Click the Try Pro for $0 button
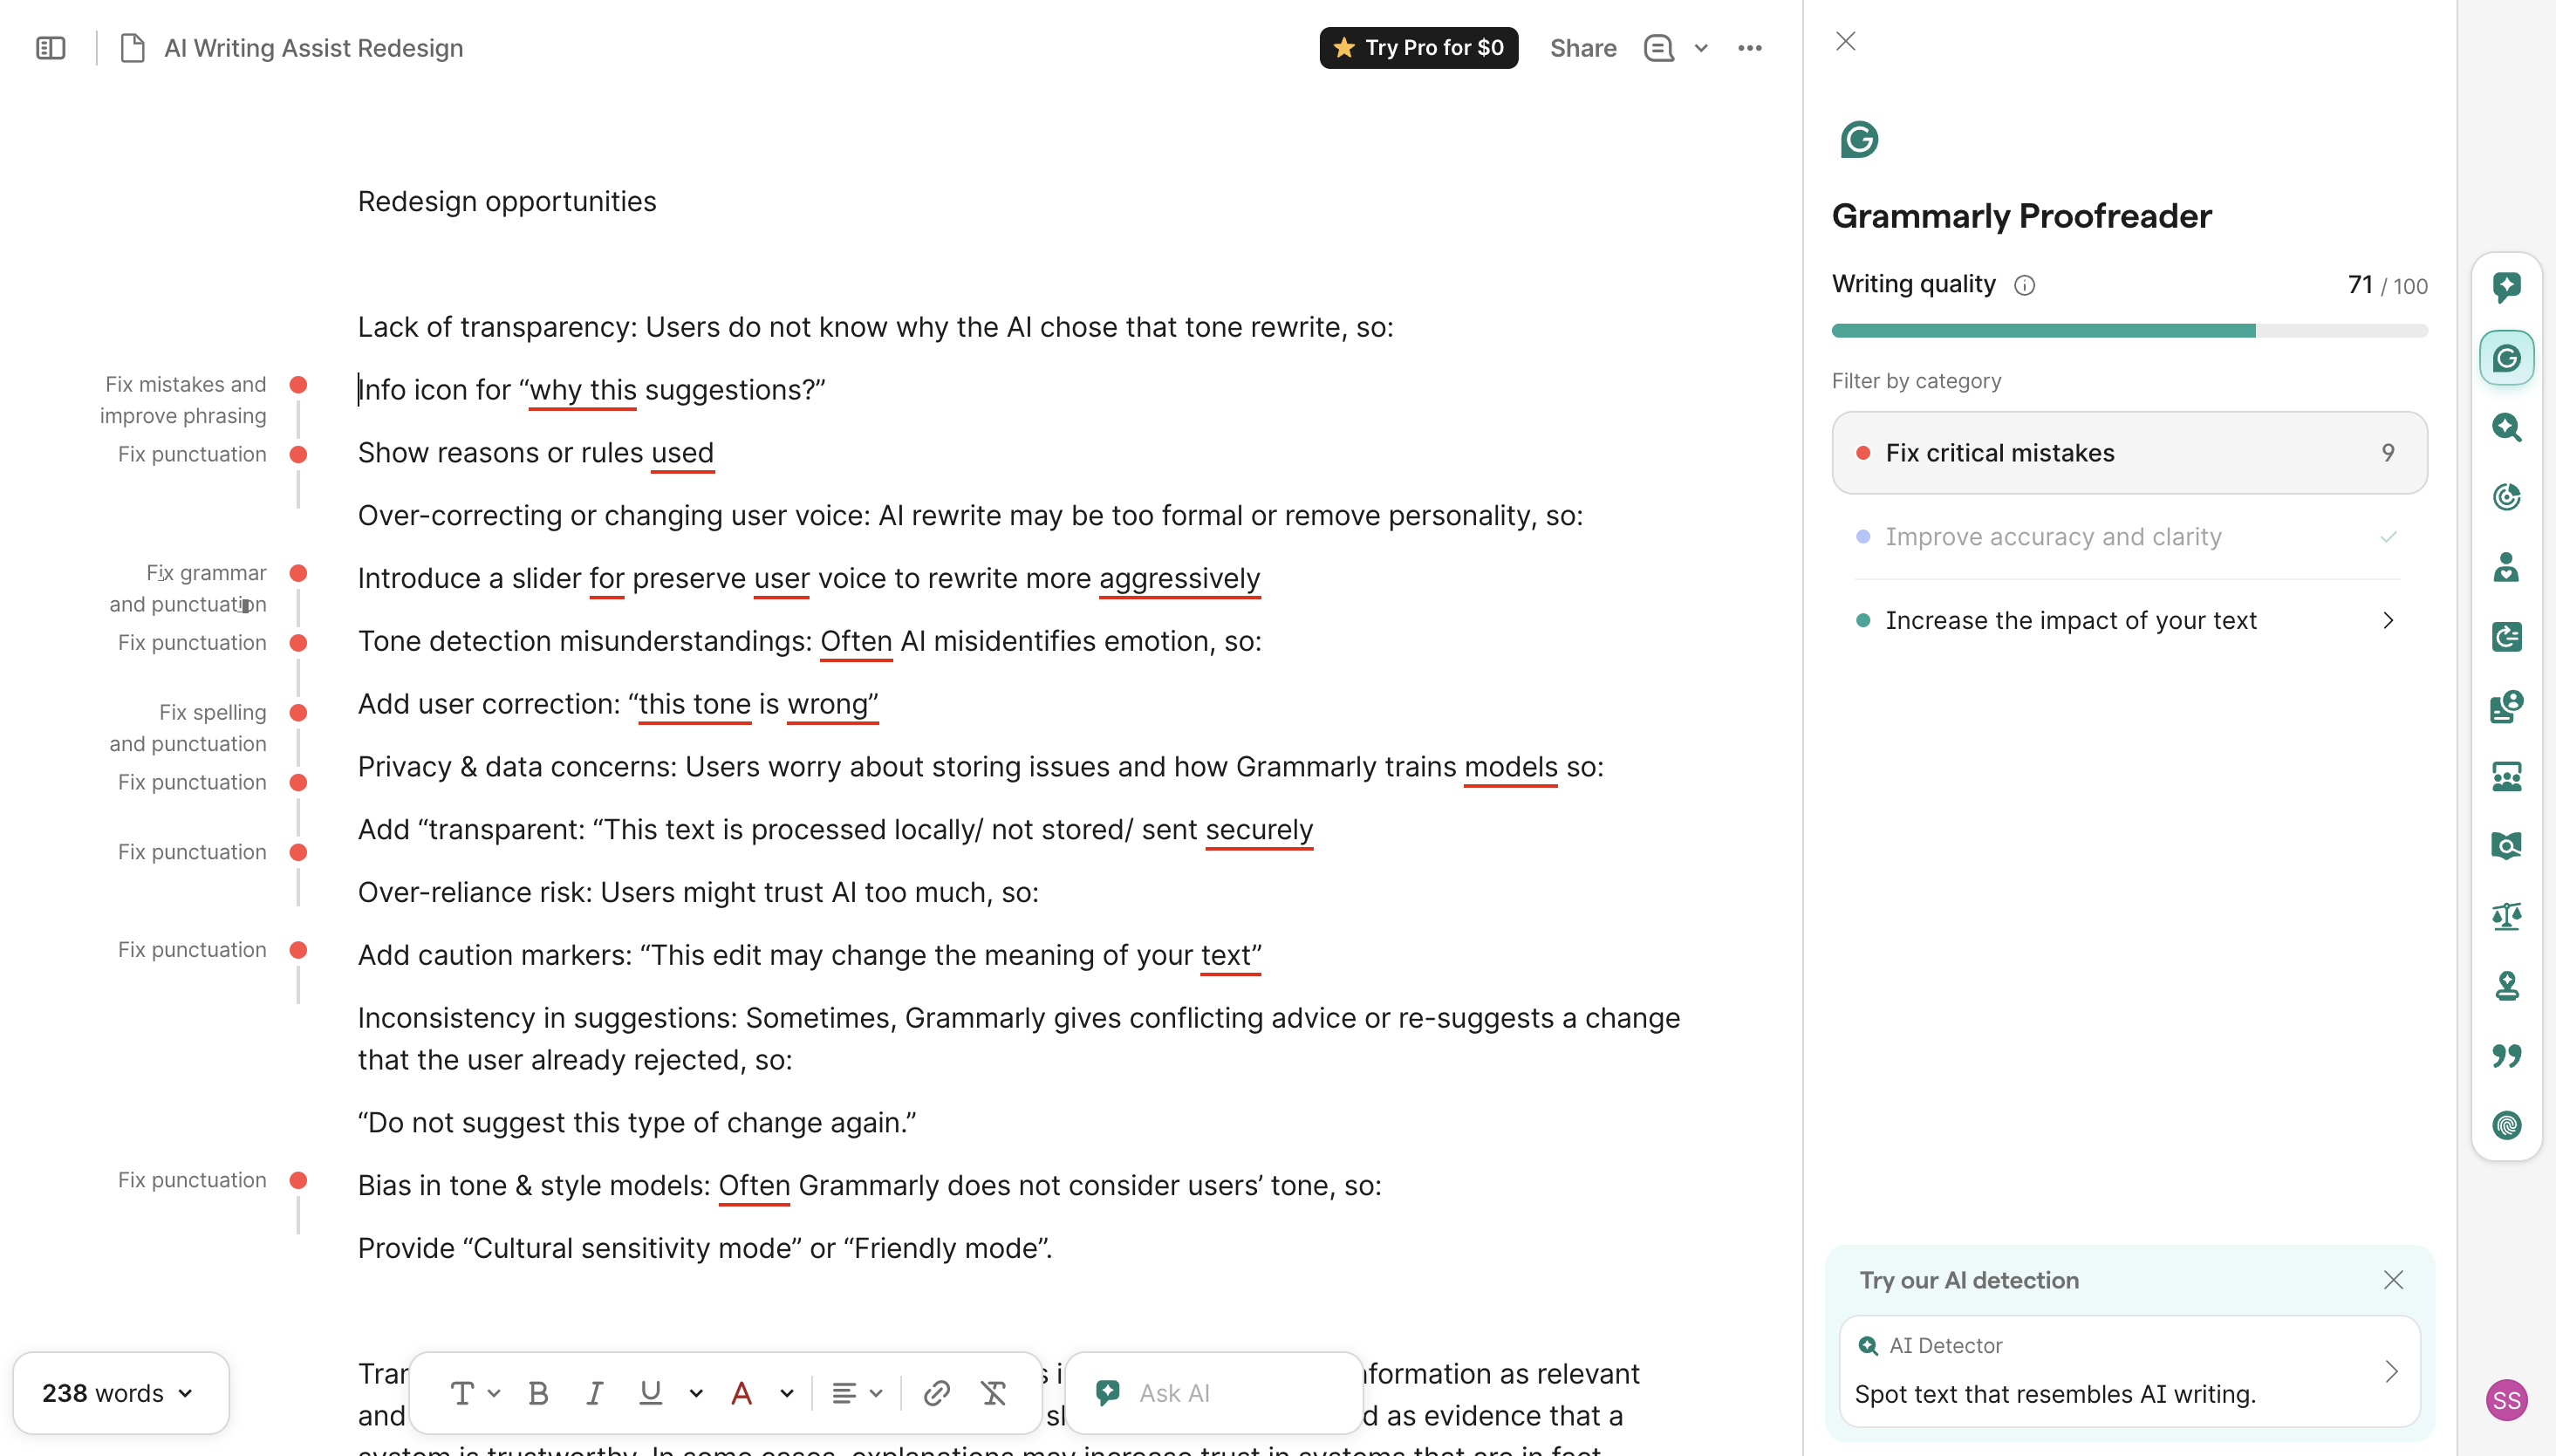 pyautogui.click(x=1418, y=48)
